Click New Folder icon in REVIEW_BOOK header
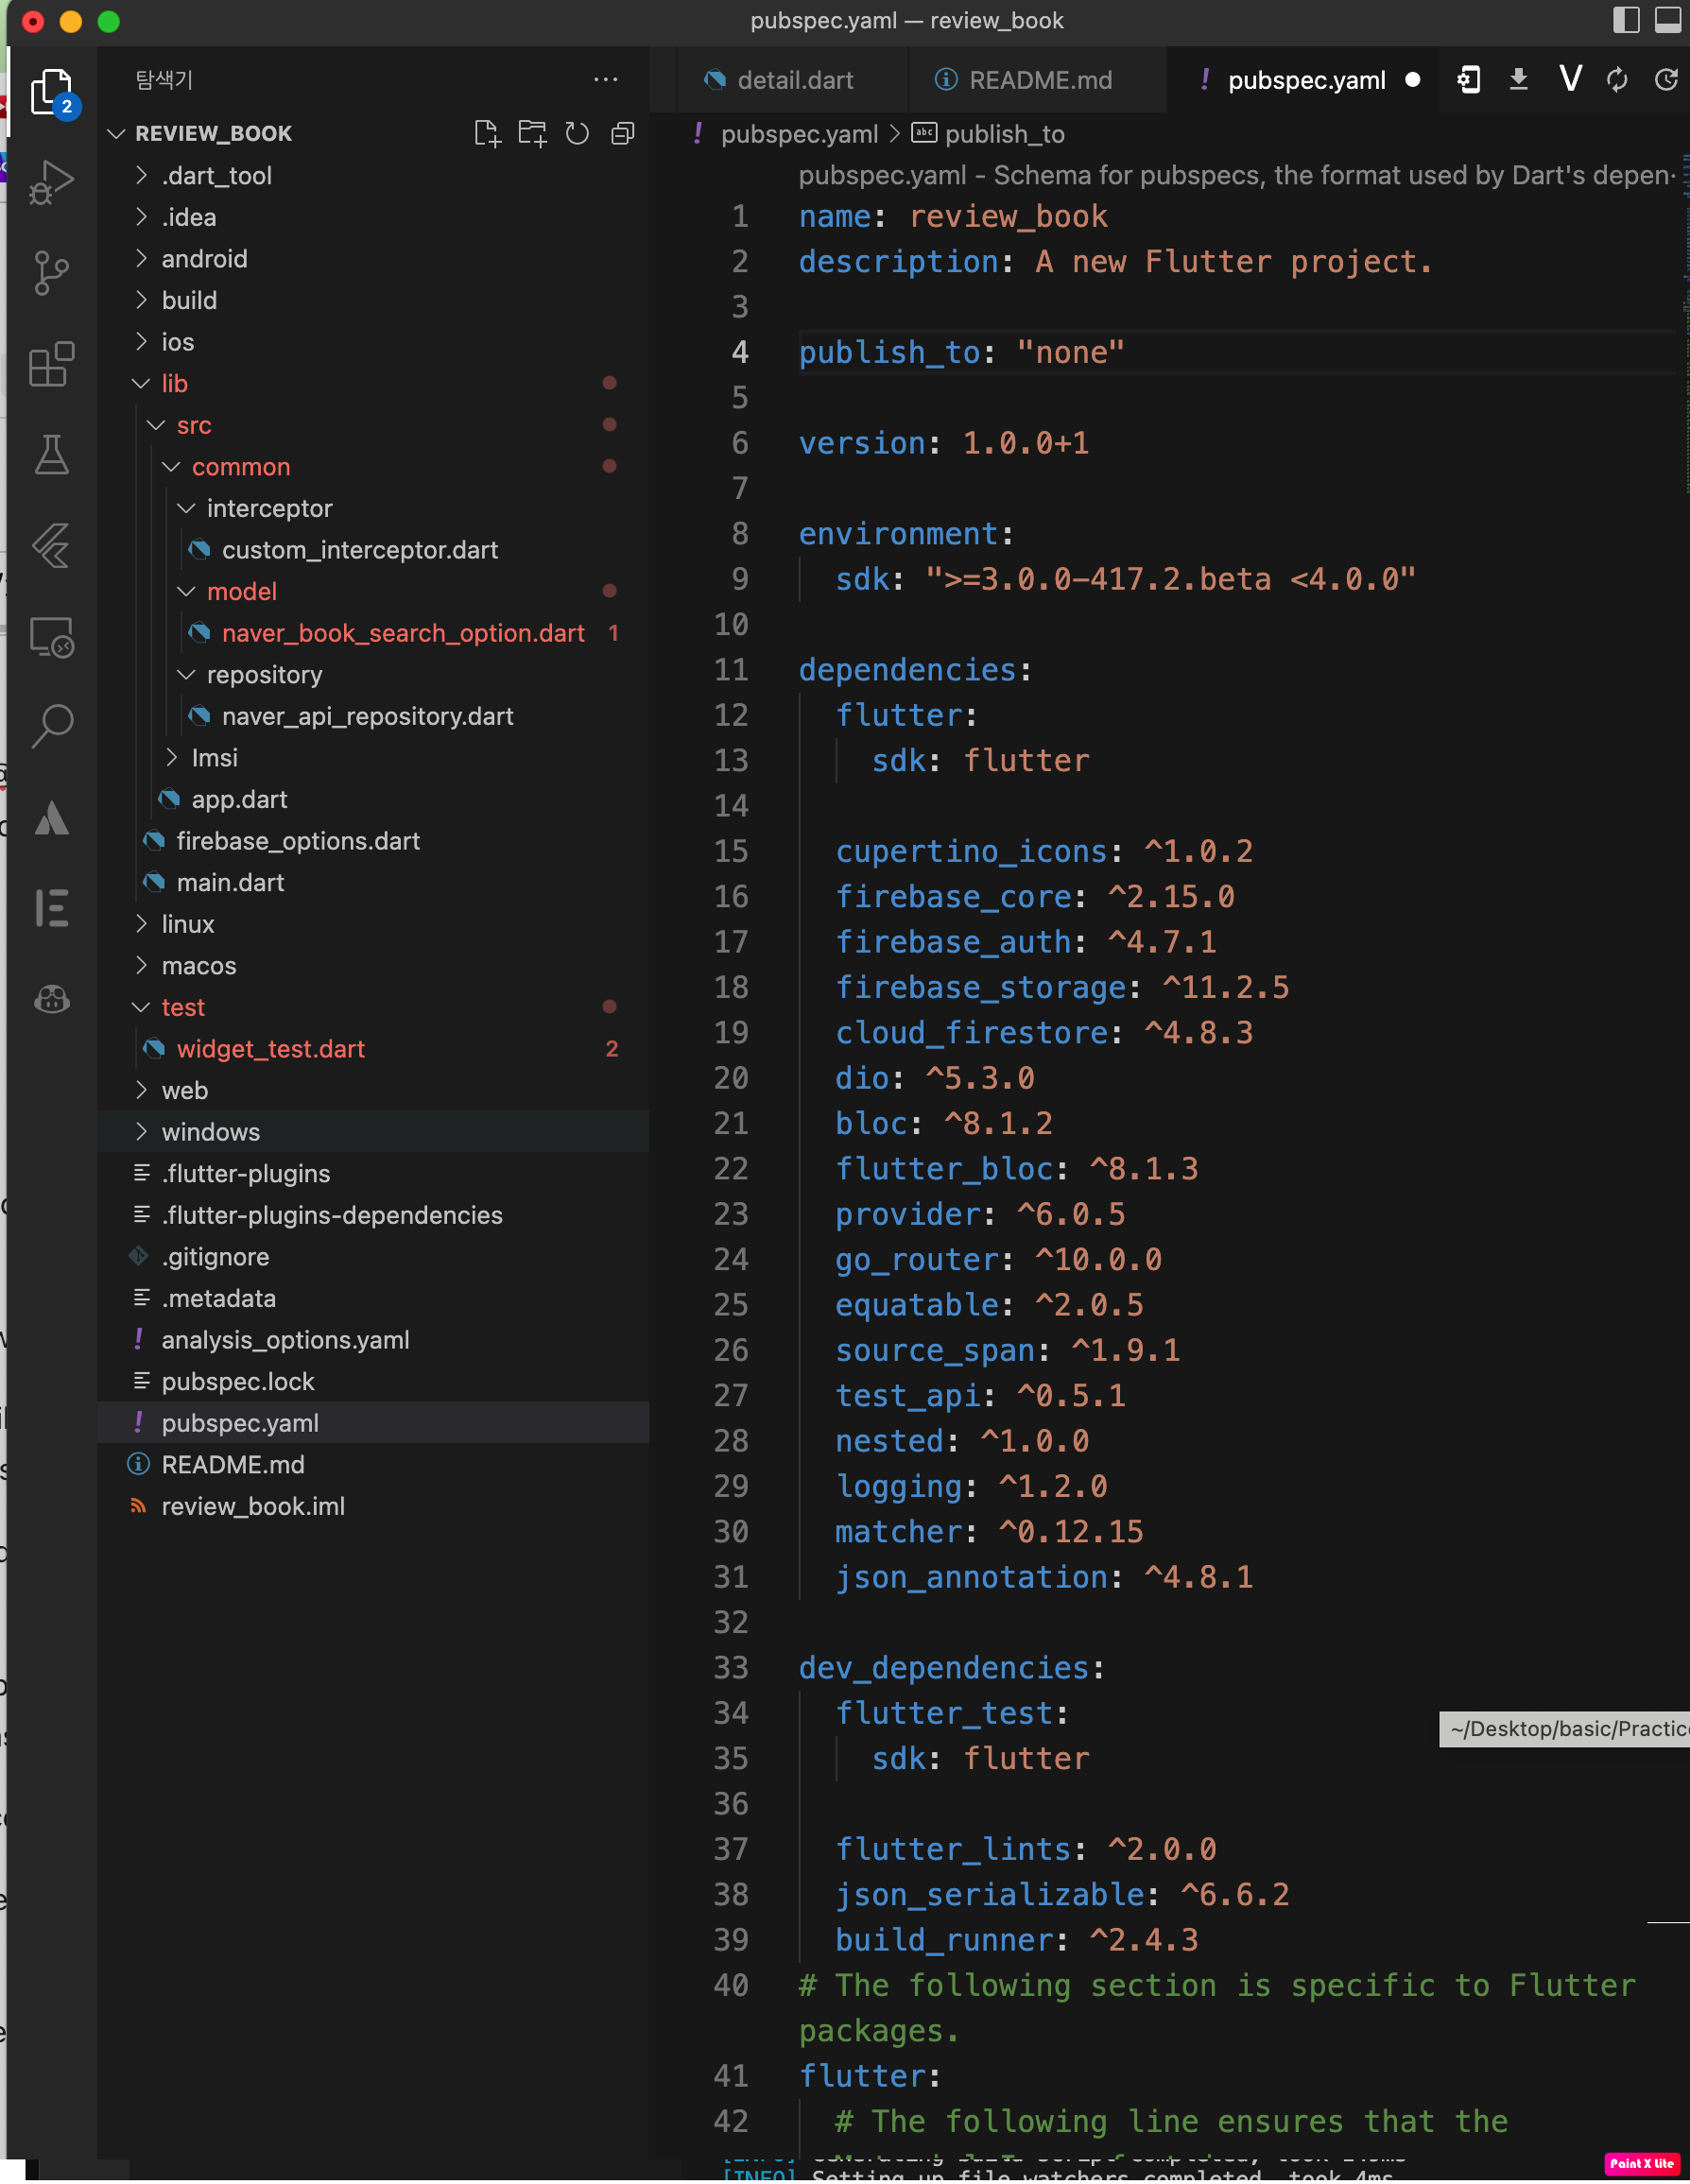Screen dimensions: 1690x2184 pyautogui.click(x=532, y=133)
